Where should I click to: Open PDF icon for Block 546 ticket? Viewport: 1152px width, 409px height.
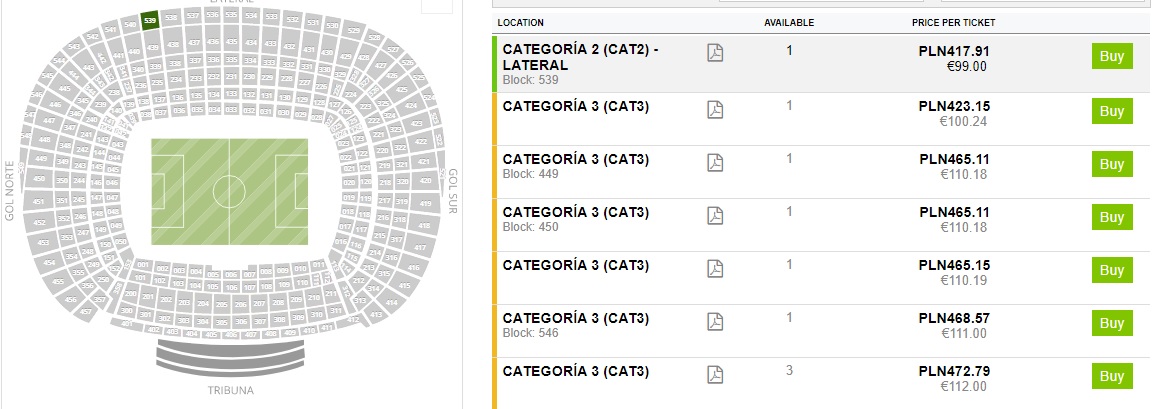coord(714,321)
